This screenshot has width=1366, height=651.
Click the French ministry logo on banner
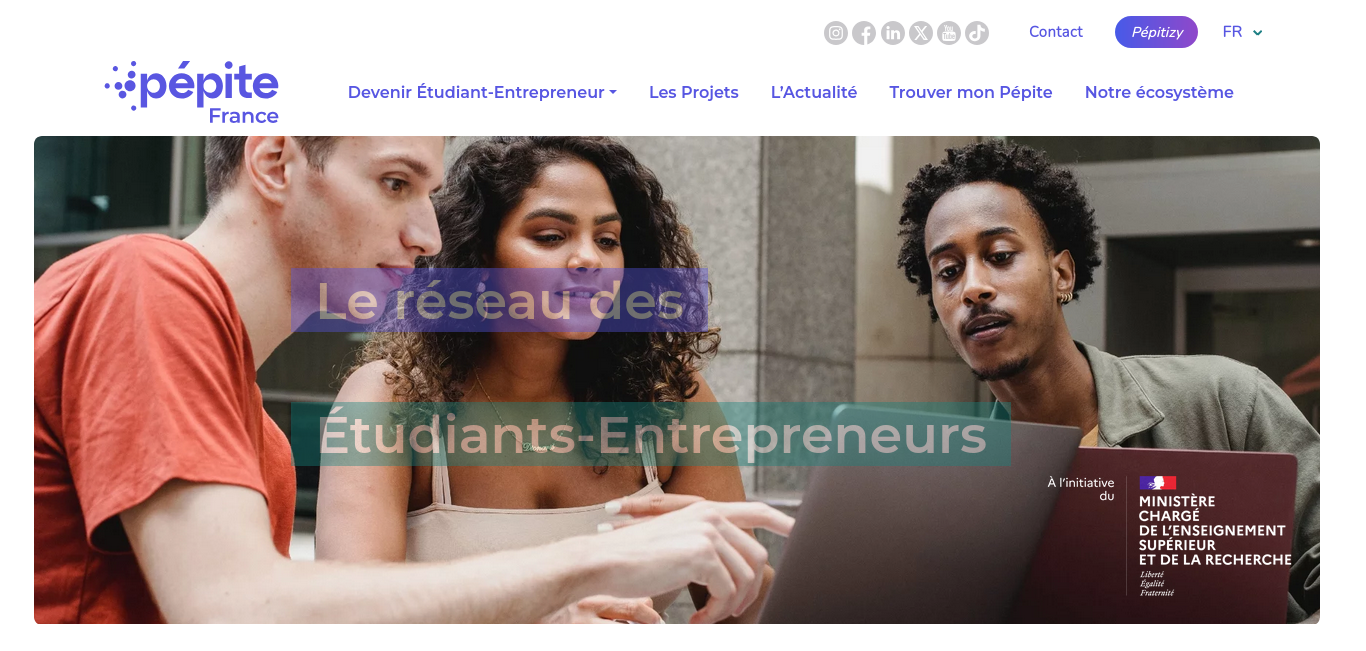(x=1170, y=536)
